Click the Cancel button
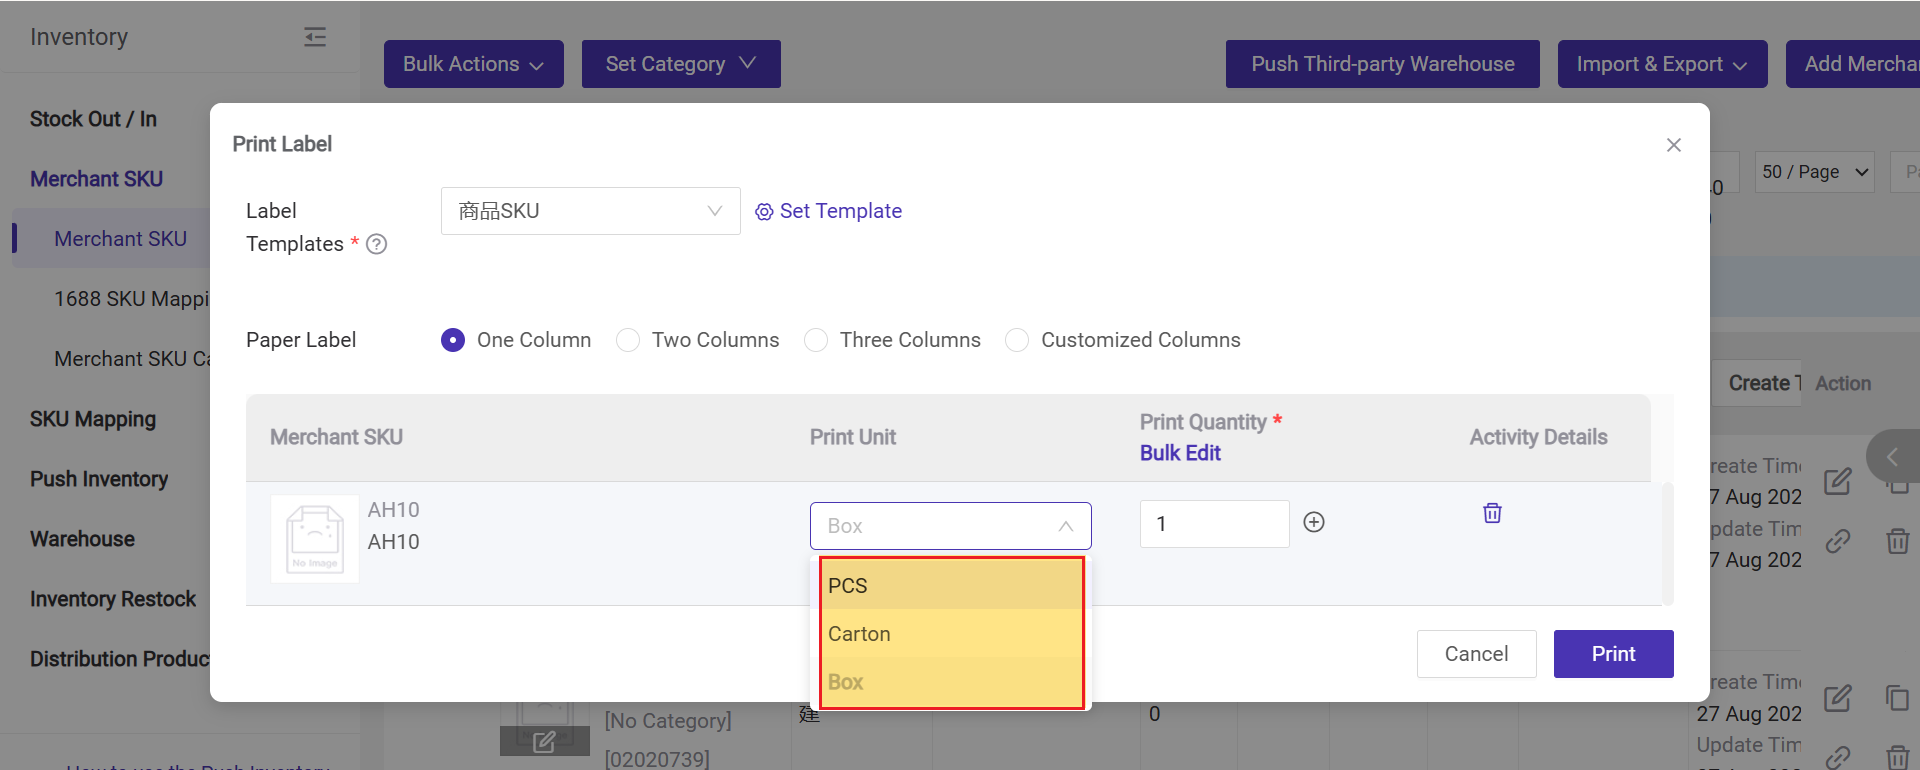The height and width of the screenshot is (770, 1920). pyautogui.click(x=1476, y=654)
